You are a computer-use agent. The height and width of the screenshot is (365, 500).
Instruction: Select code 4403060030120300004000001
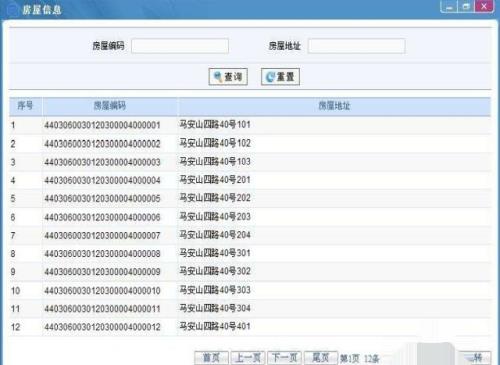pos(102,125)
